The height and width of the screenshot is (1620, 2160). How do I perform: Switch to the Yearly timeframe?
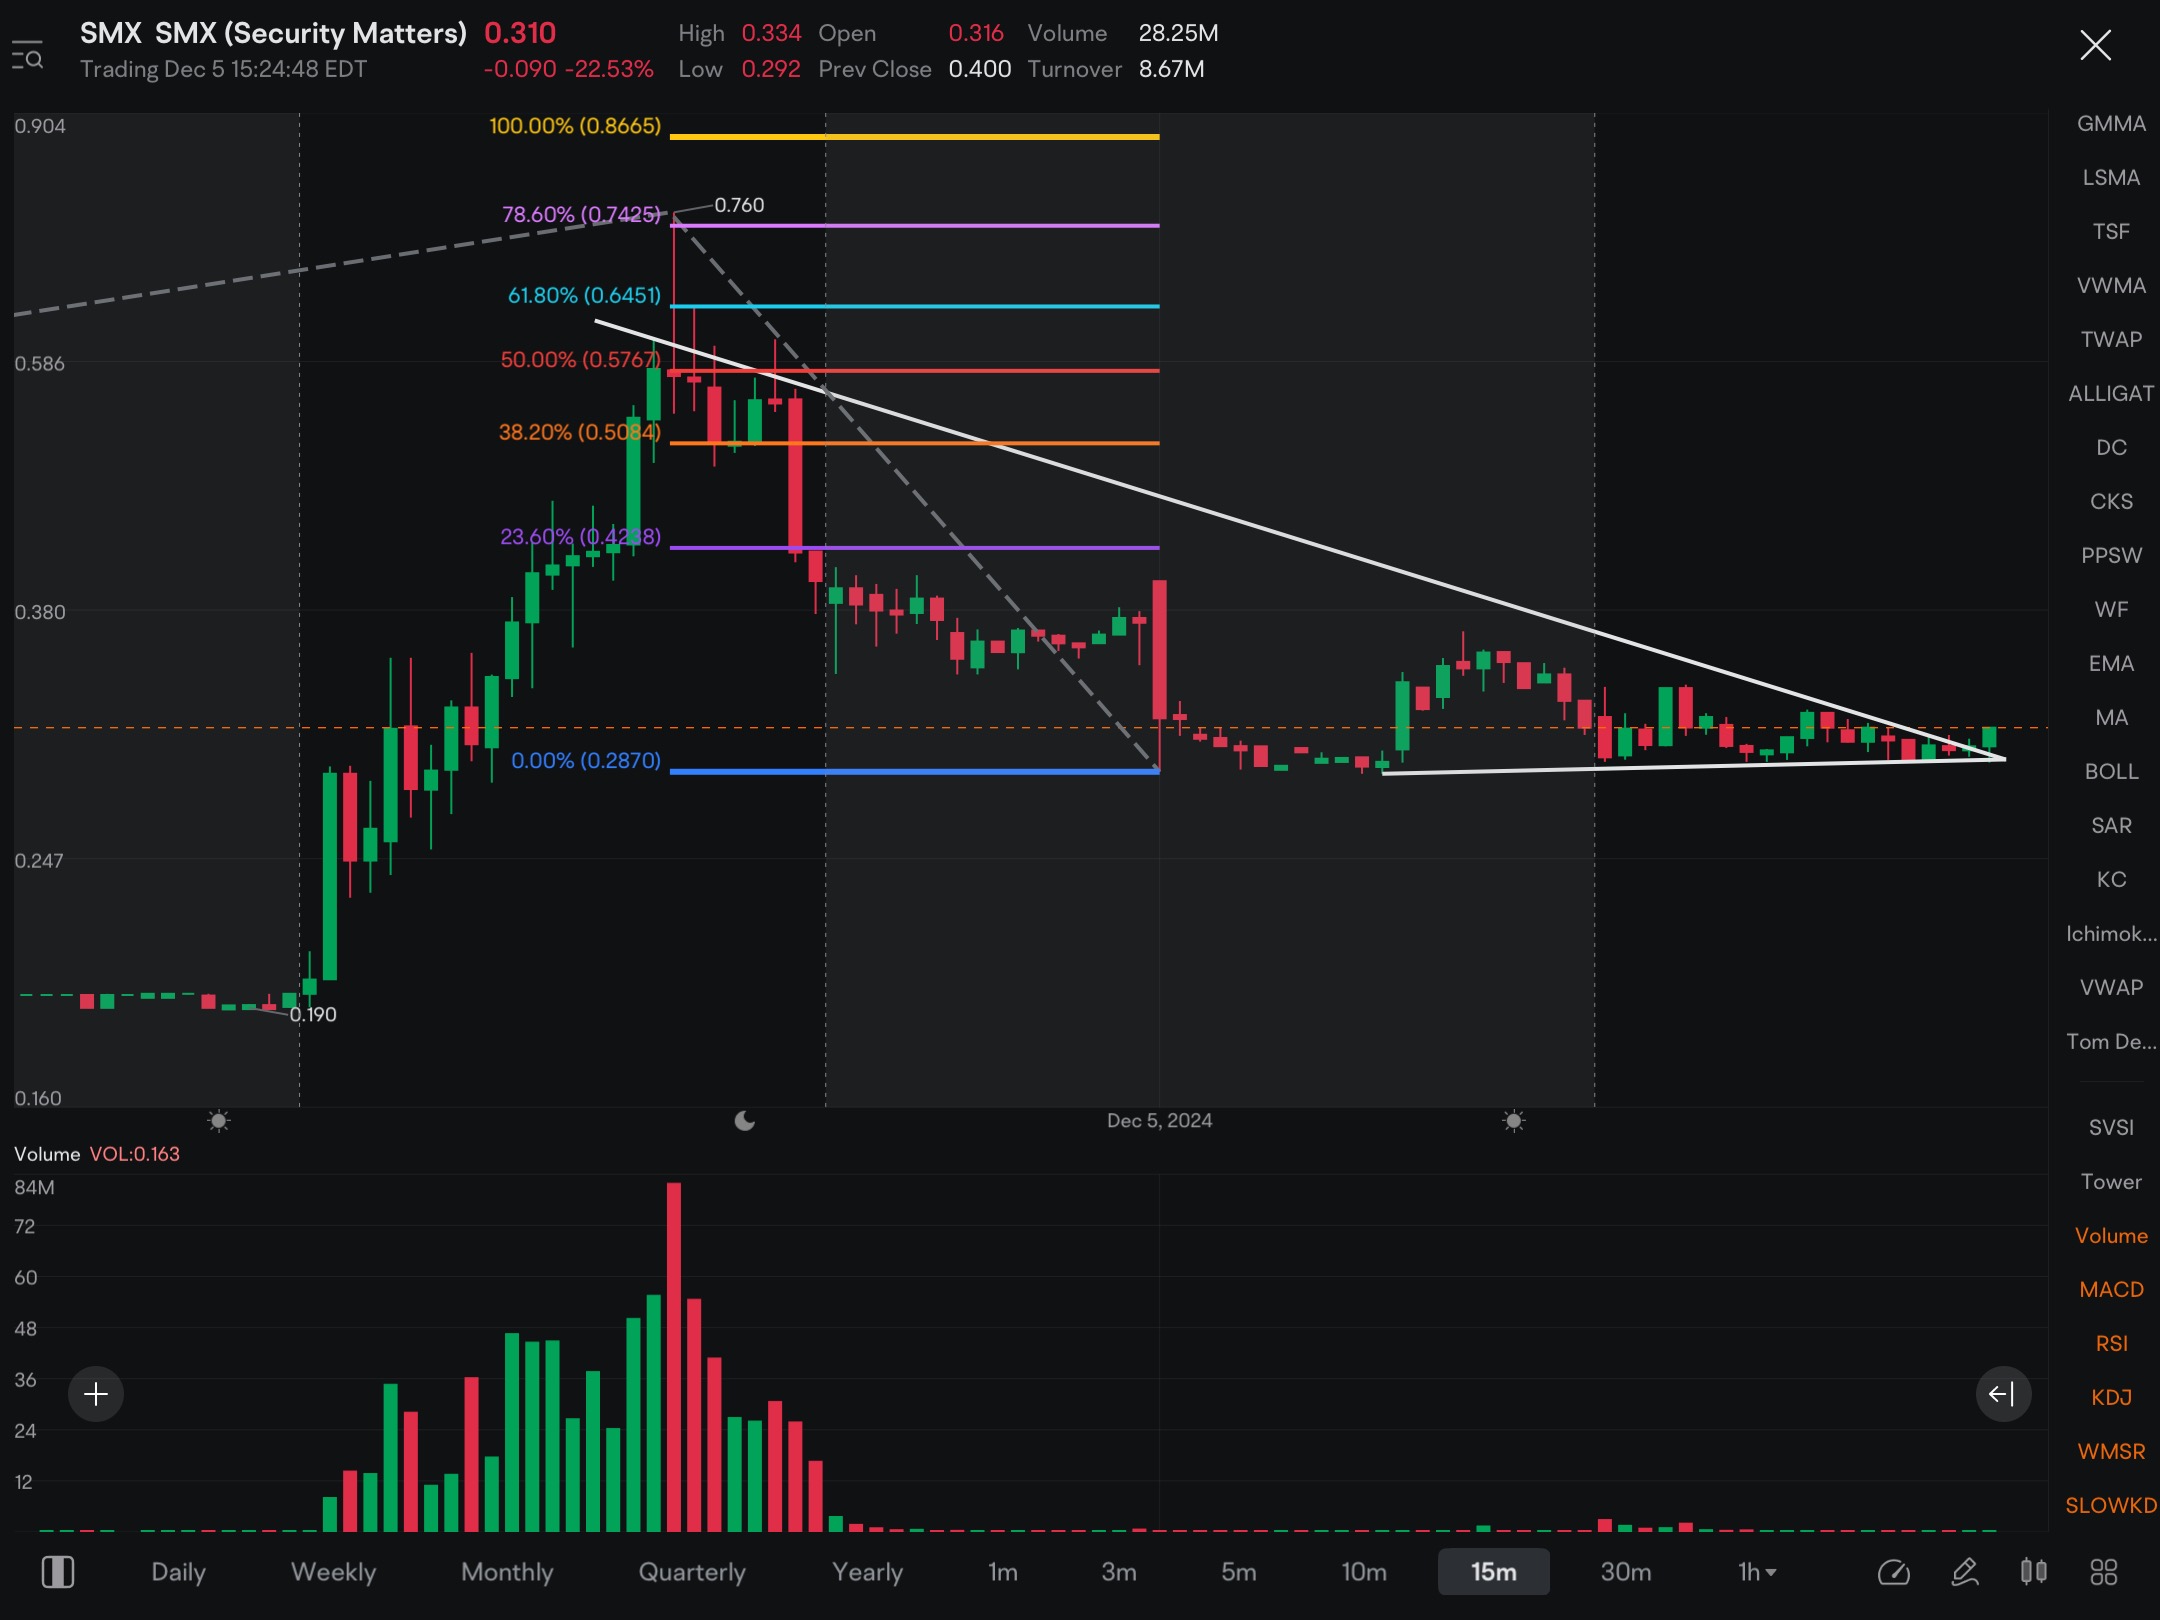click(x=867, y=1572)
